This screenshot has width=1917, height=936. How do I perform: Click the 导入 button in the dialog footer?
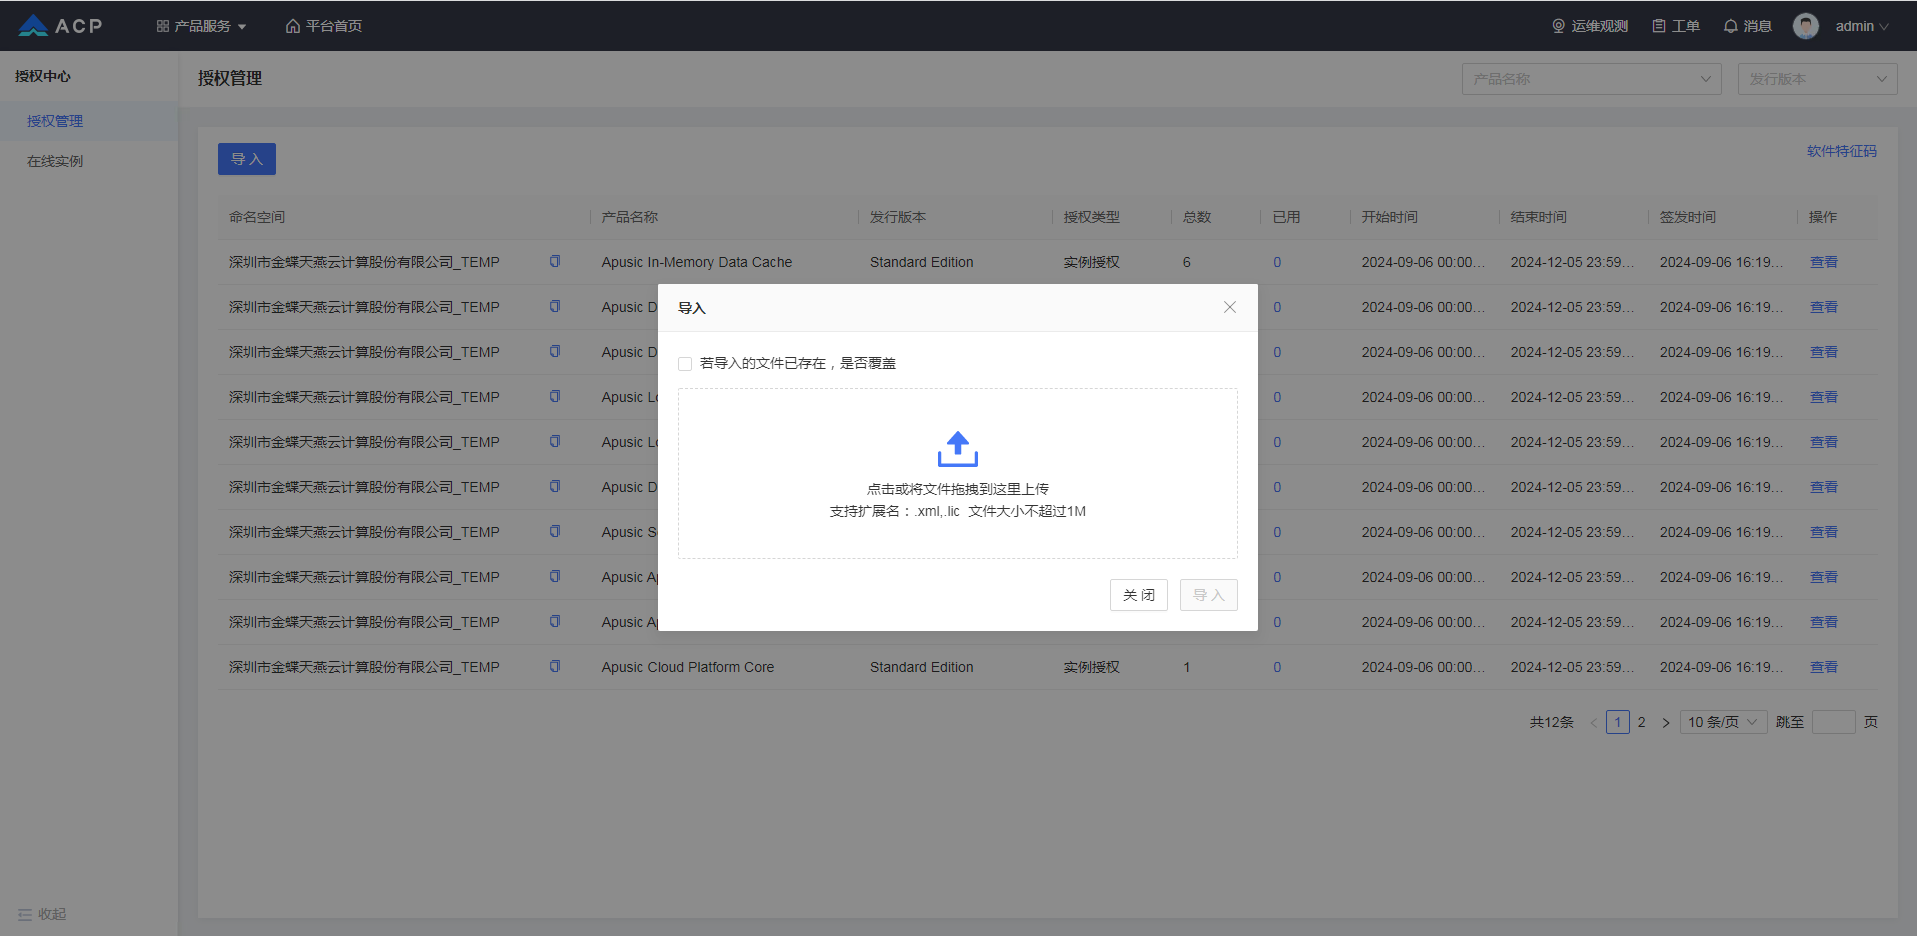pos(1209,595)
